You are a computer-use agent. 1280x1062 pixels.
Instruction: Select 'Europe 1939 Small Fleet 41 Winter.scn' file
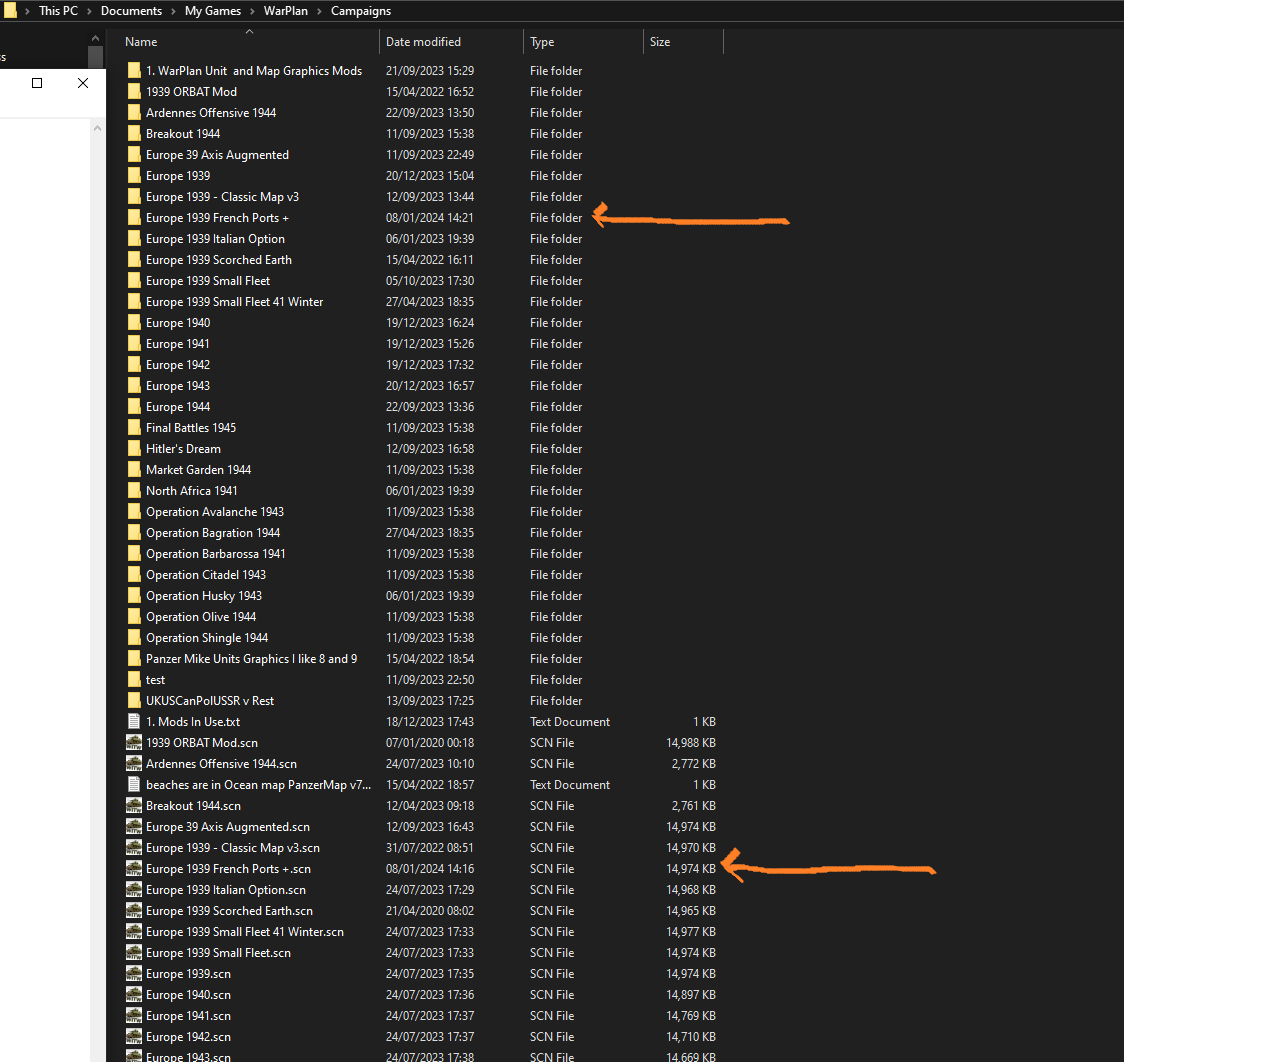pos(245,931)
